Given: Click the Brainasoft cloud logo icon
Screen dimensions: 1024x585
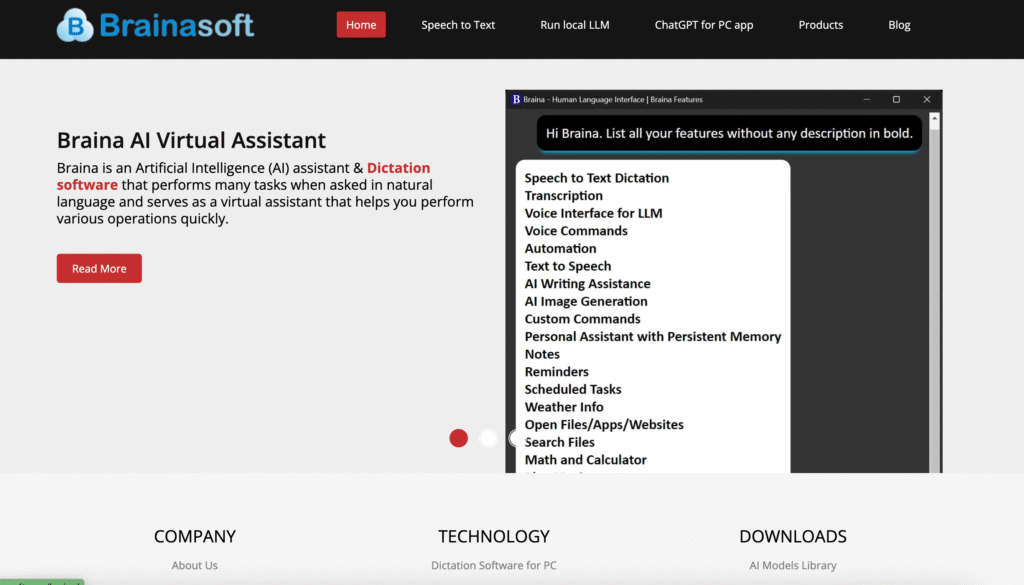Looking at the screenshot, I should (75, 25).
